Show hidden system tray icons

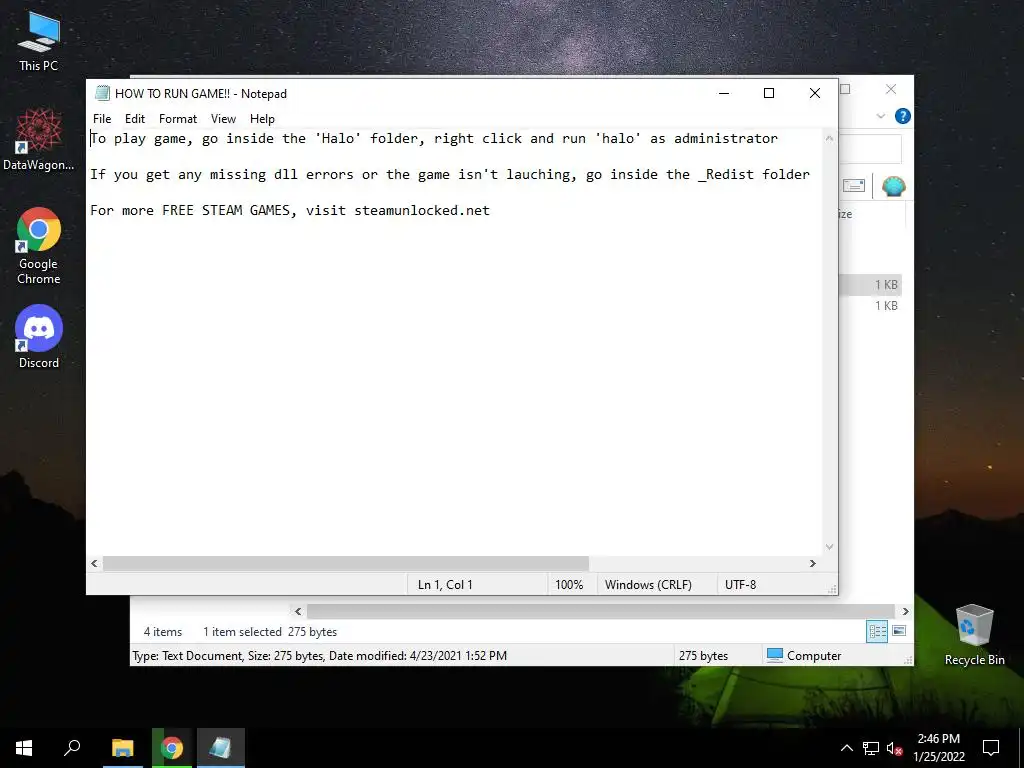coord(846,748)
